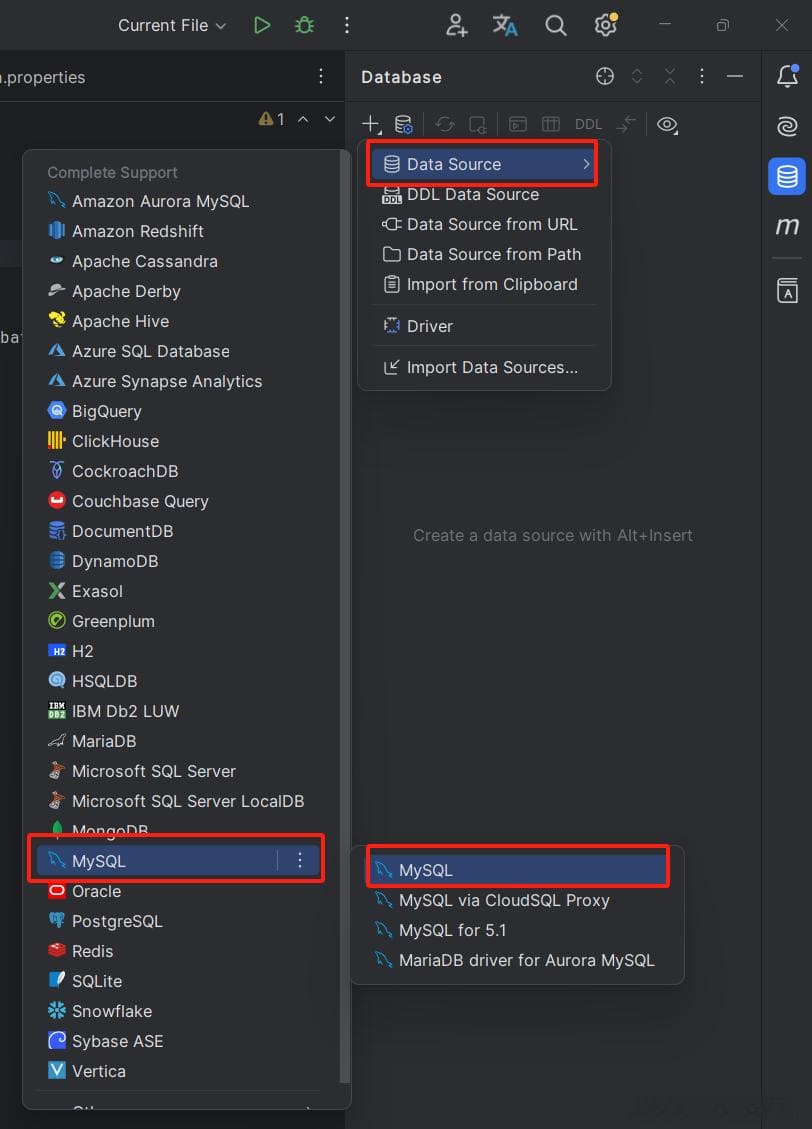Viewport: 812px width, 1129px height.
Task: Click the icon right of Refresh in the Database toolbar
Action: coord(477,125)
